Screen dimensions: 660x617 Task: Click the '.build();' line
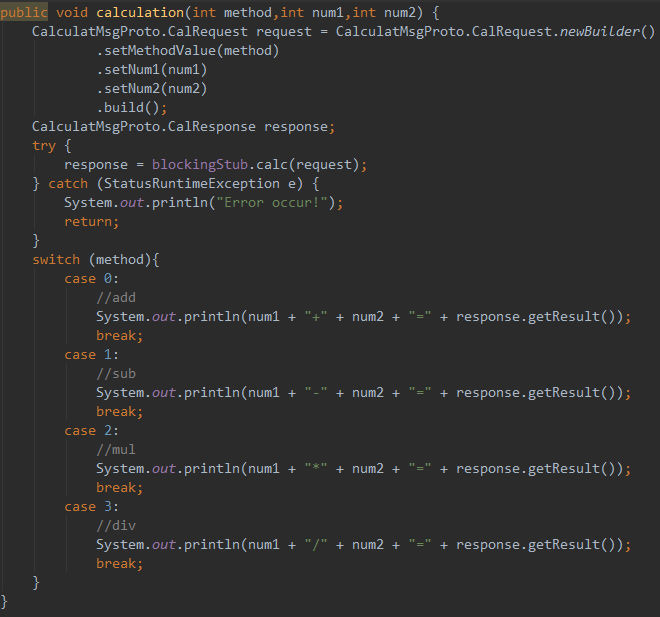click(x=132, y=108)
